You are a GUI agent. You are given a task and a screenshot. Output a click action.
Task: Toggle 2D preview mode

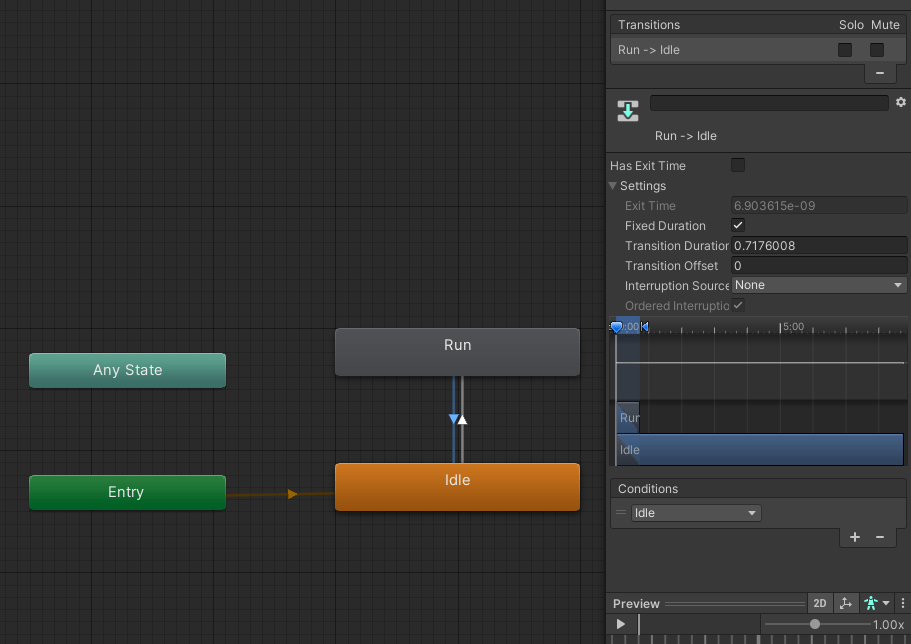820,603
